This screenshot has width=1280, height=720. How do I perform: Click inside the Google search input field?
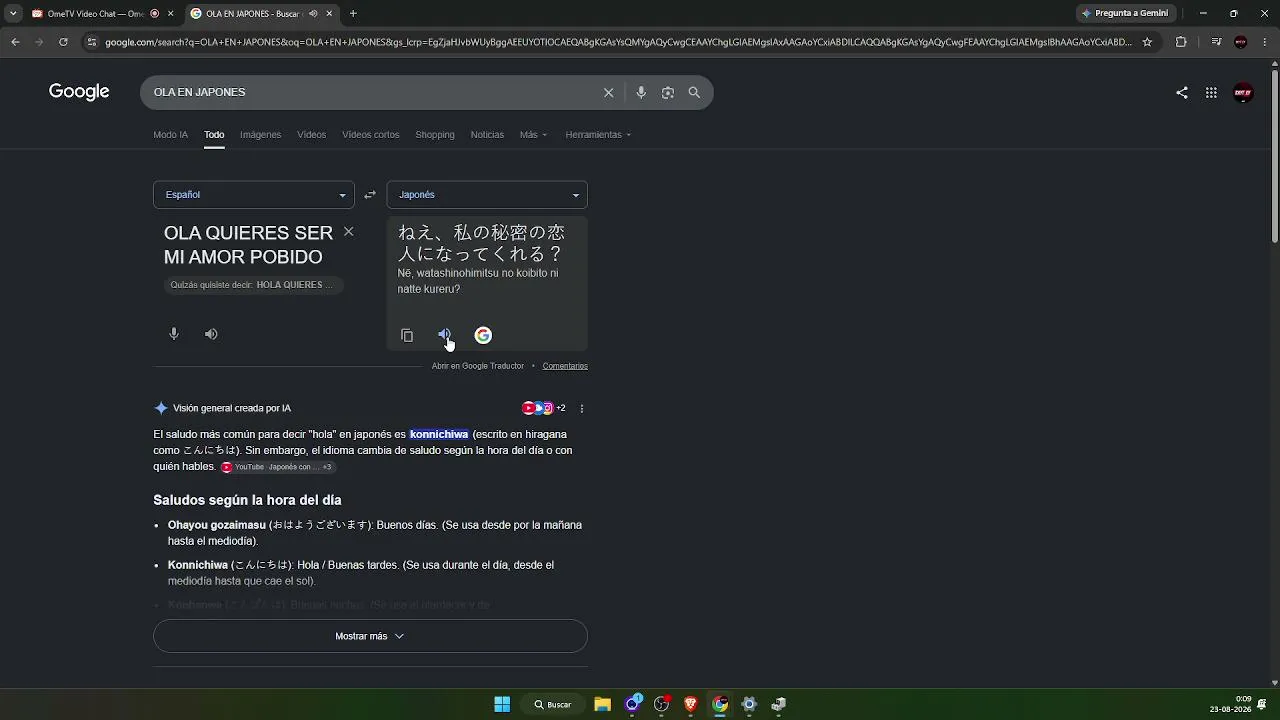pos(370,92)
